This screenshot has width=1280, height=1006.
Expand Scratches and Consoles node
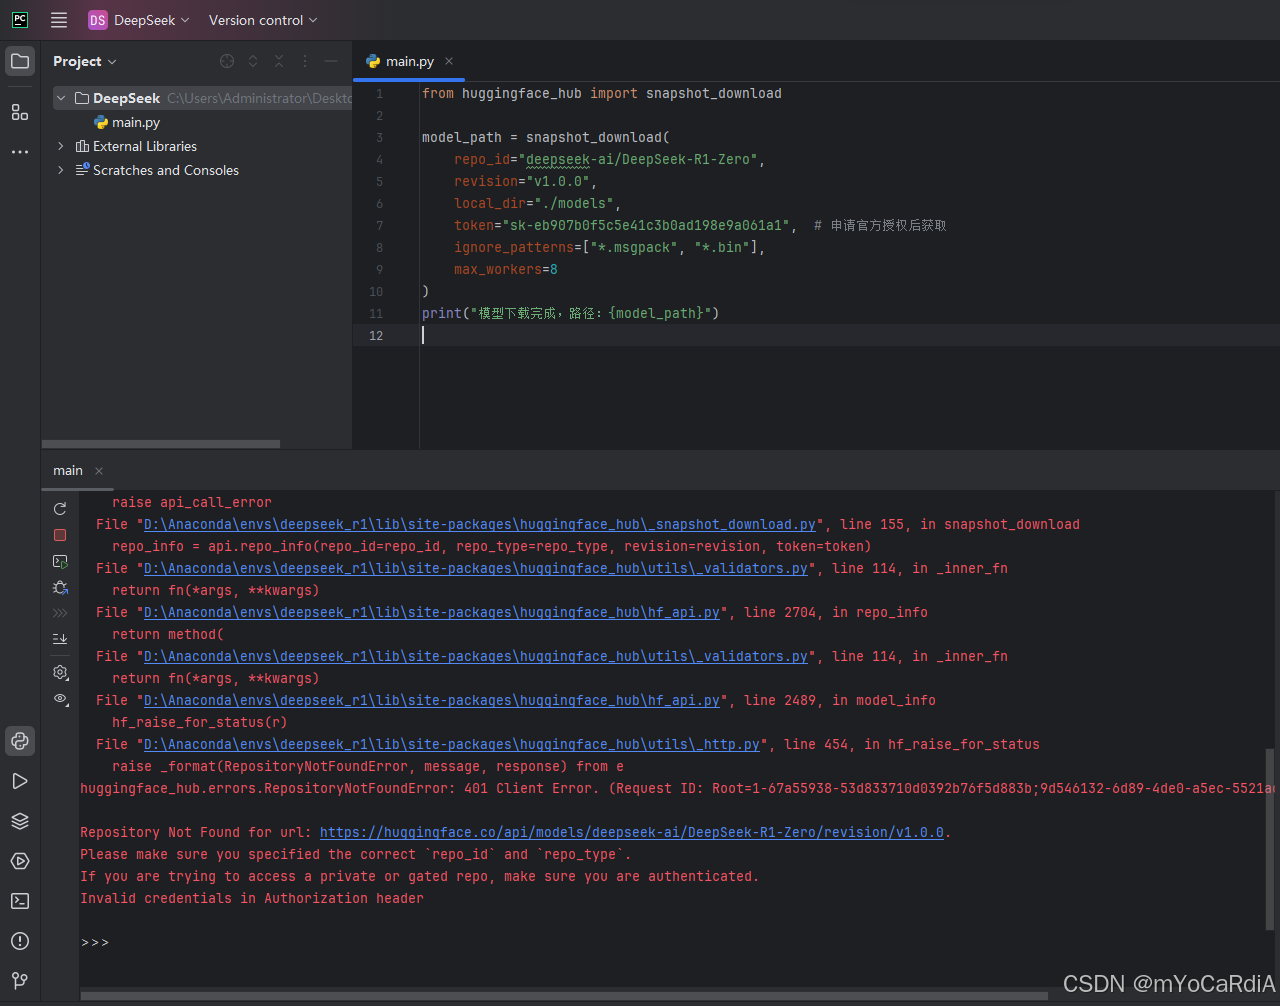[61, 170]
